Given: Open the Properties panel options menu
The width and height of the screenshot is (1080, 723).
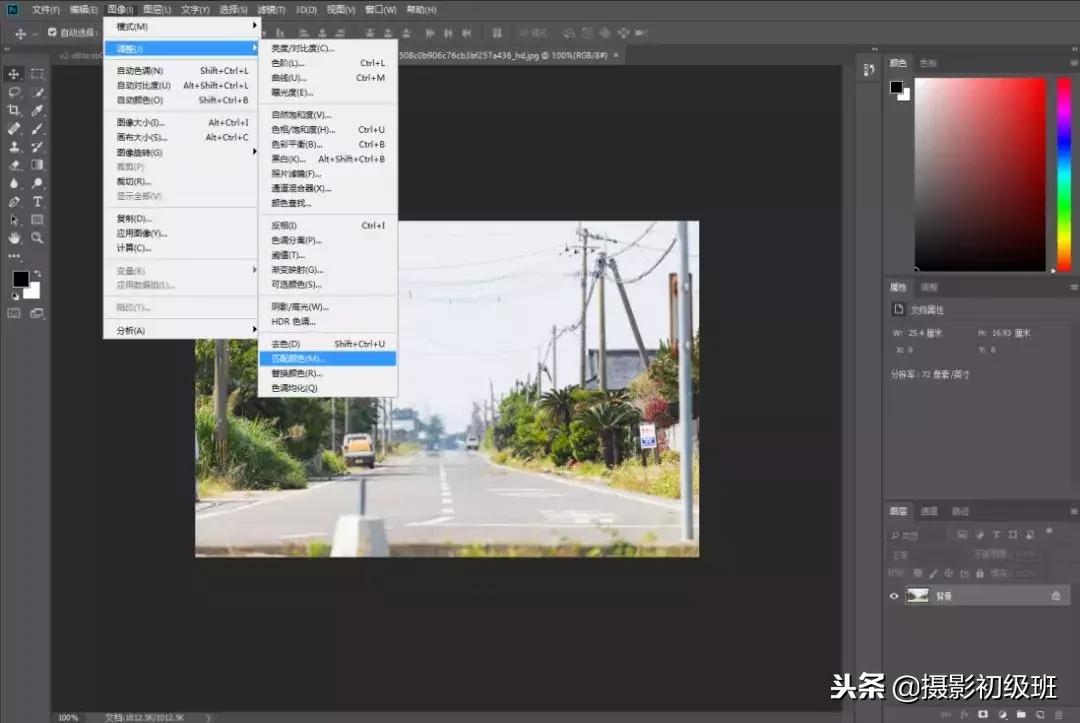Looking at the screenshot, I should 1073,287.
